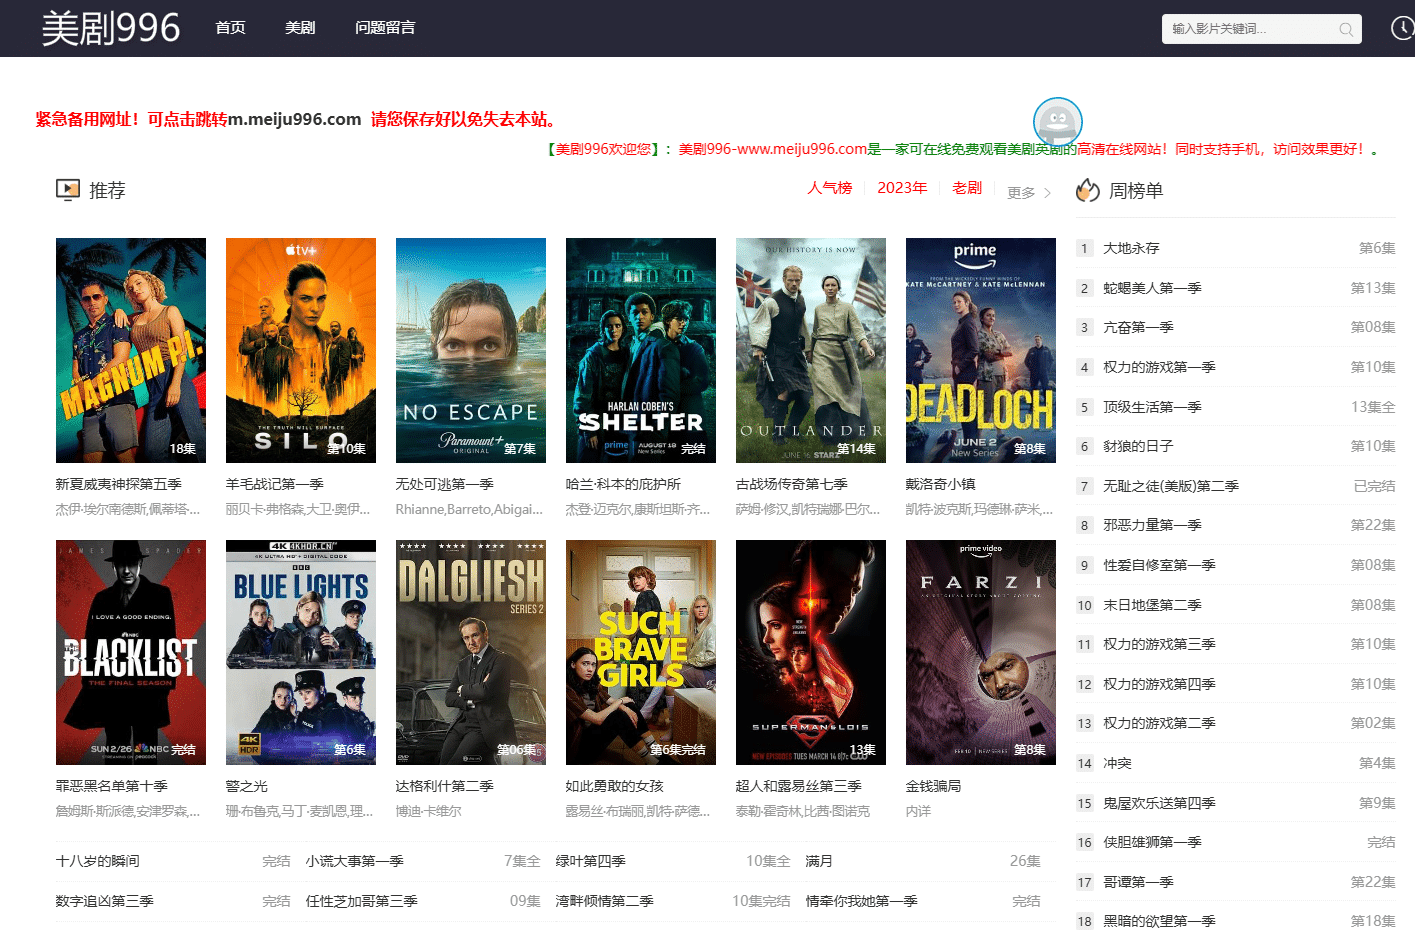Go to the 美剧 menu
This screenshot has height=930, width=1415.
(x=300, y=28)
